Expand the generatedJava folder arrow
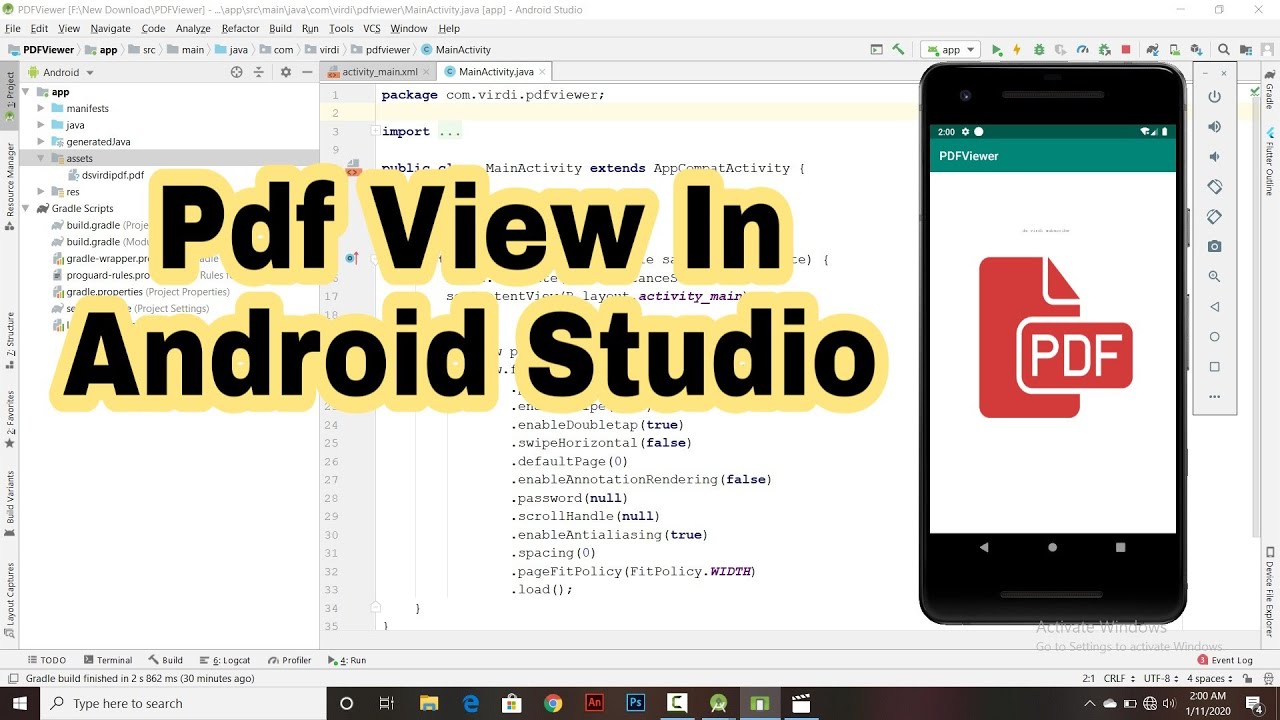Image resolution: width=1280 pixels, height=720 pixels. [x=41, y=142]
